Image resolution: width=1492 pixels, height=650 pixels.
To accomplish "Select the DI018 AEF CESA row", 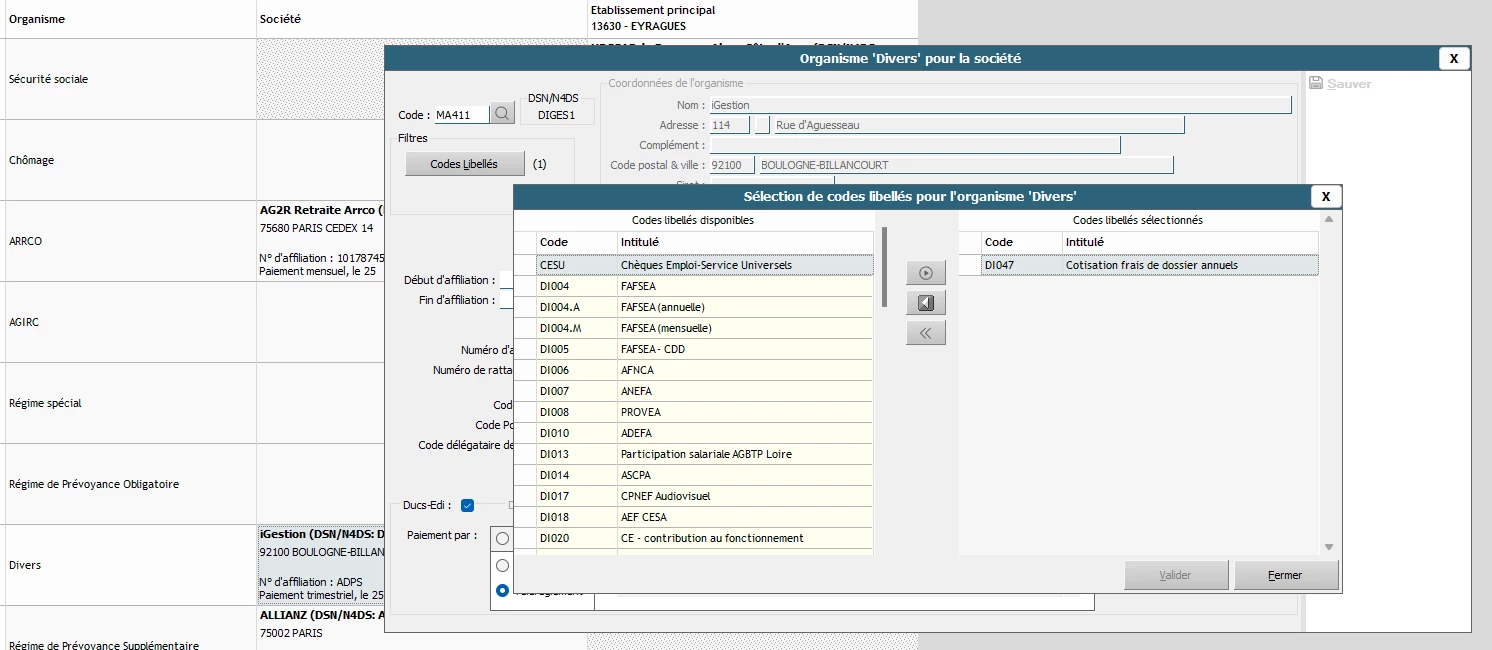I will pyautogui.click(x=693, y=517).
